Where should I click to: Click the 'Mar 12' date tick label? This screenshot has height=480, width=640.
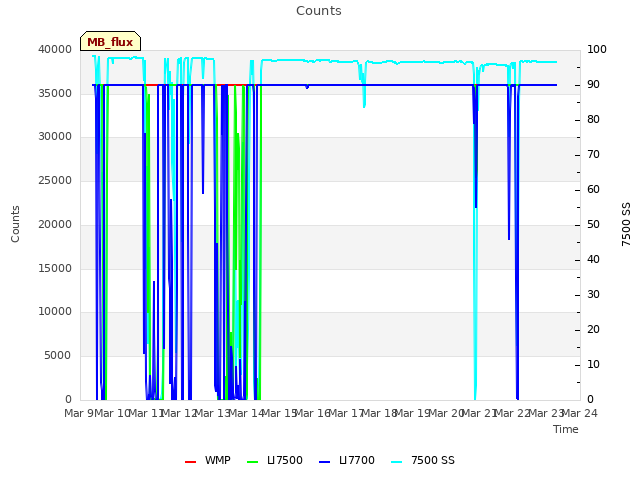(x=180, y=413)
